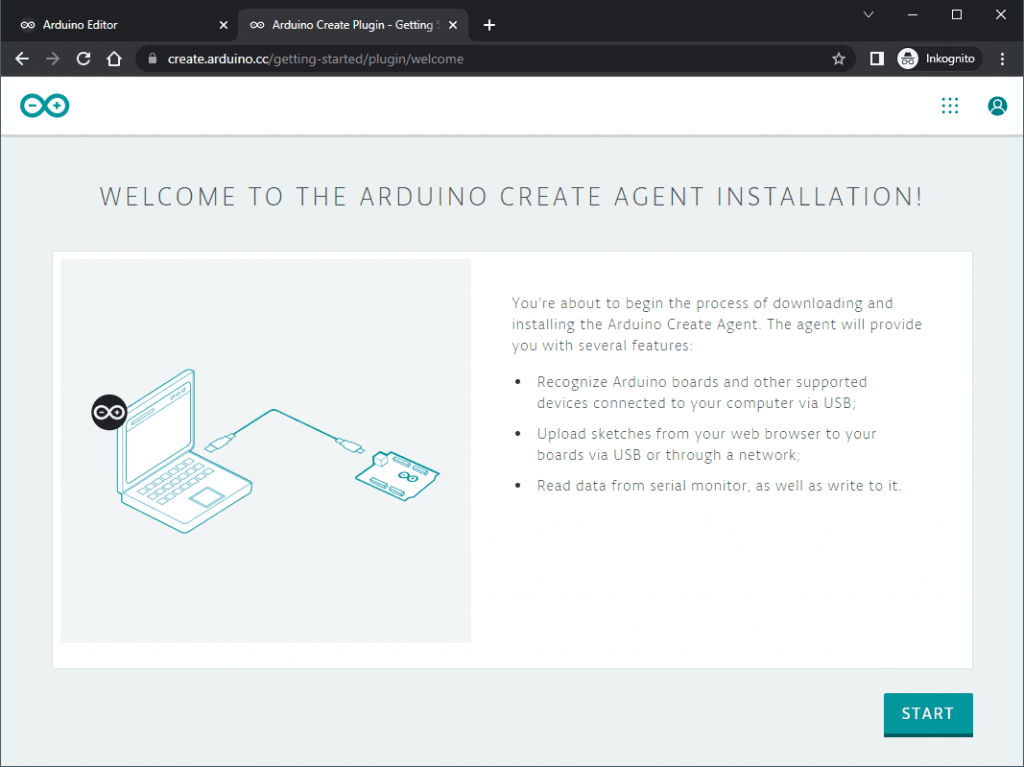
Task: Open the user profile icon
Action: click(997, 106)
